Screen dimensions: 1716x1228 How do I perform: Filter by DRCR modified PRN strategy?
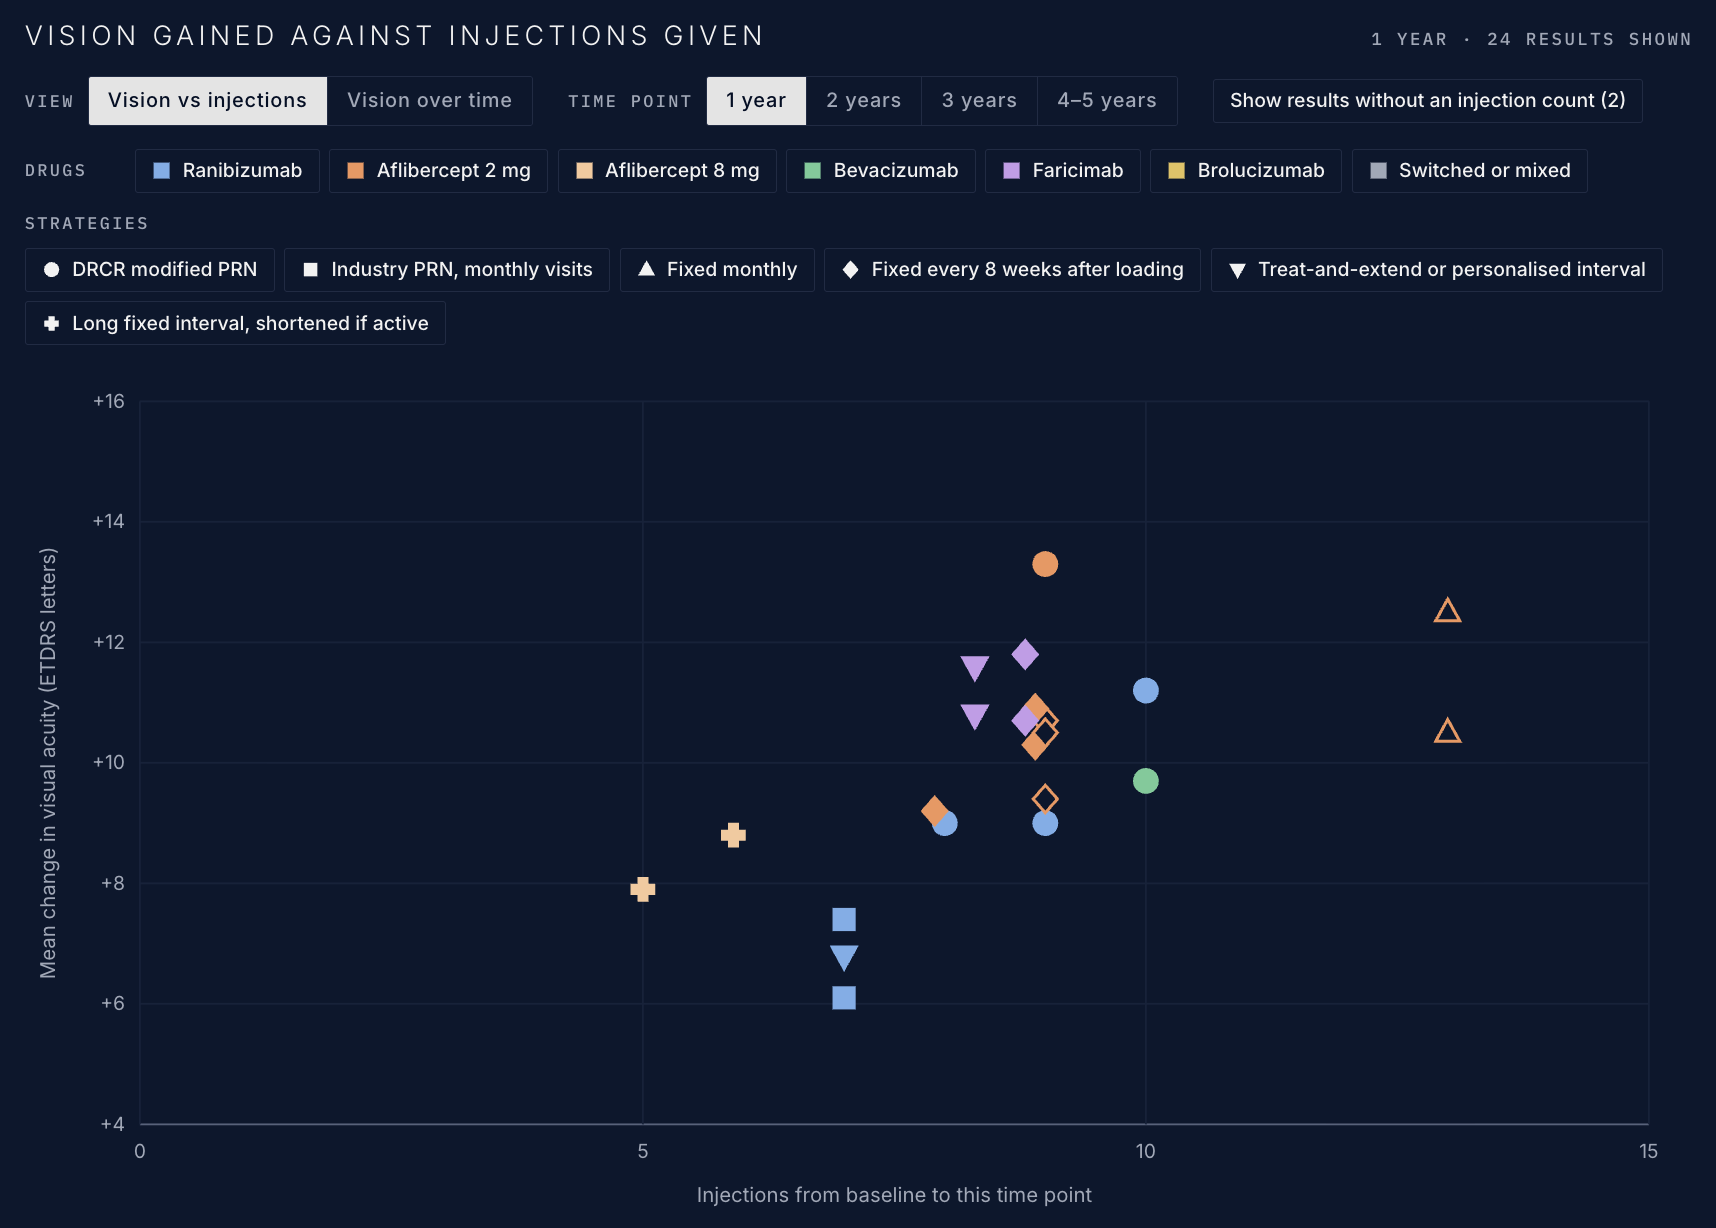tap(150, 270)
